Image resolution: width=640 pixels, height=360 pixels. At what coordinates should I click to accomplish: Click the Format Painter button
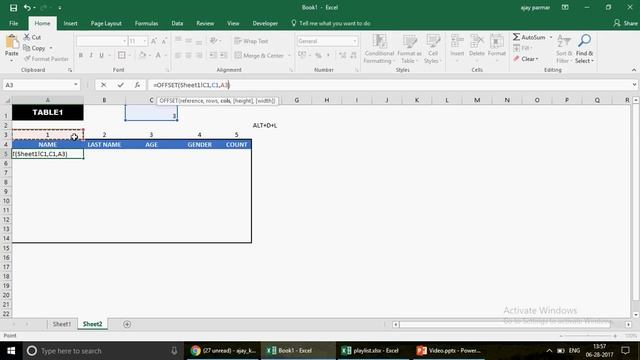click(x=46, y=59)
